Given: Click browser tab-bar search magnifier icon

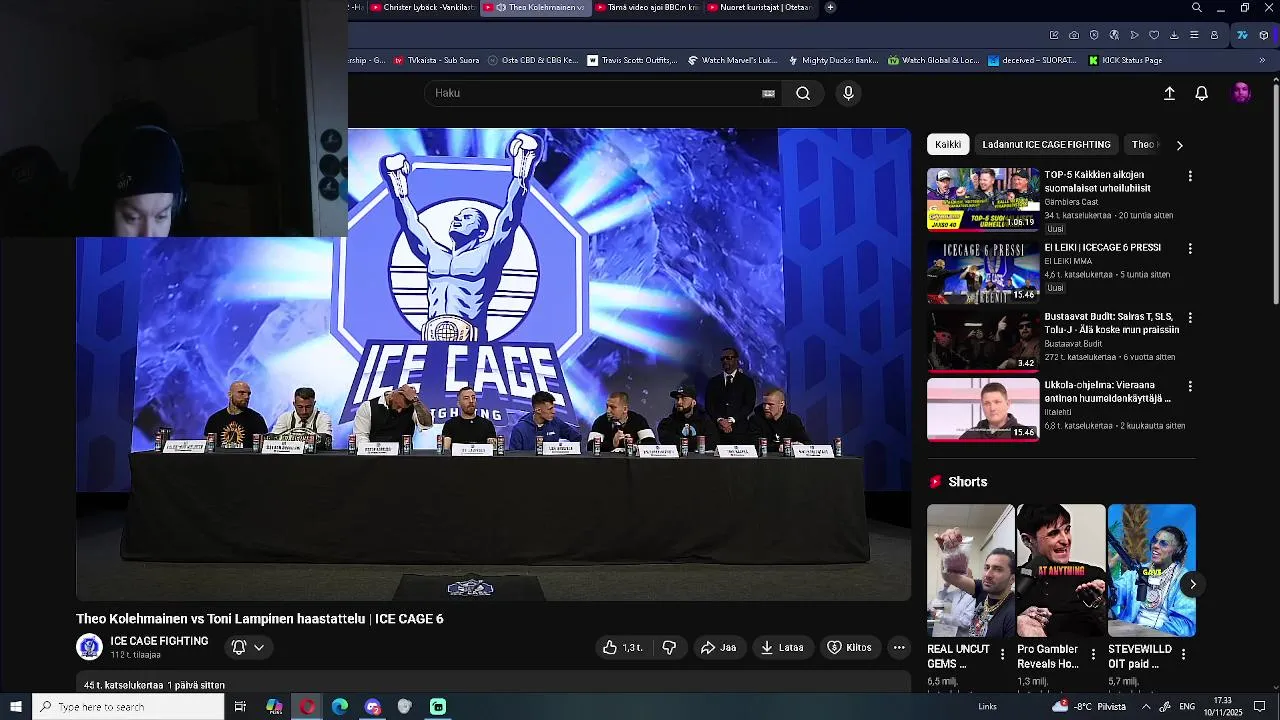Looking at the screenshot, I should pos(1197,8).
